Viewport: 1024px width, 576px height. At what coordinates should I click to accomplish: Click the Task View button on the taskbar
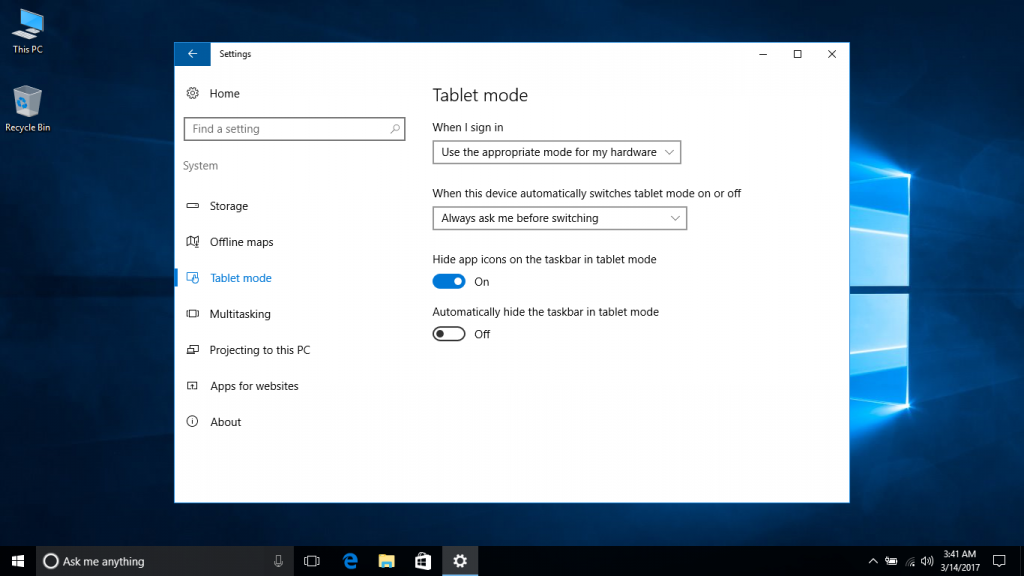click(311, 561)
